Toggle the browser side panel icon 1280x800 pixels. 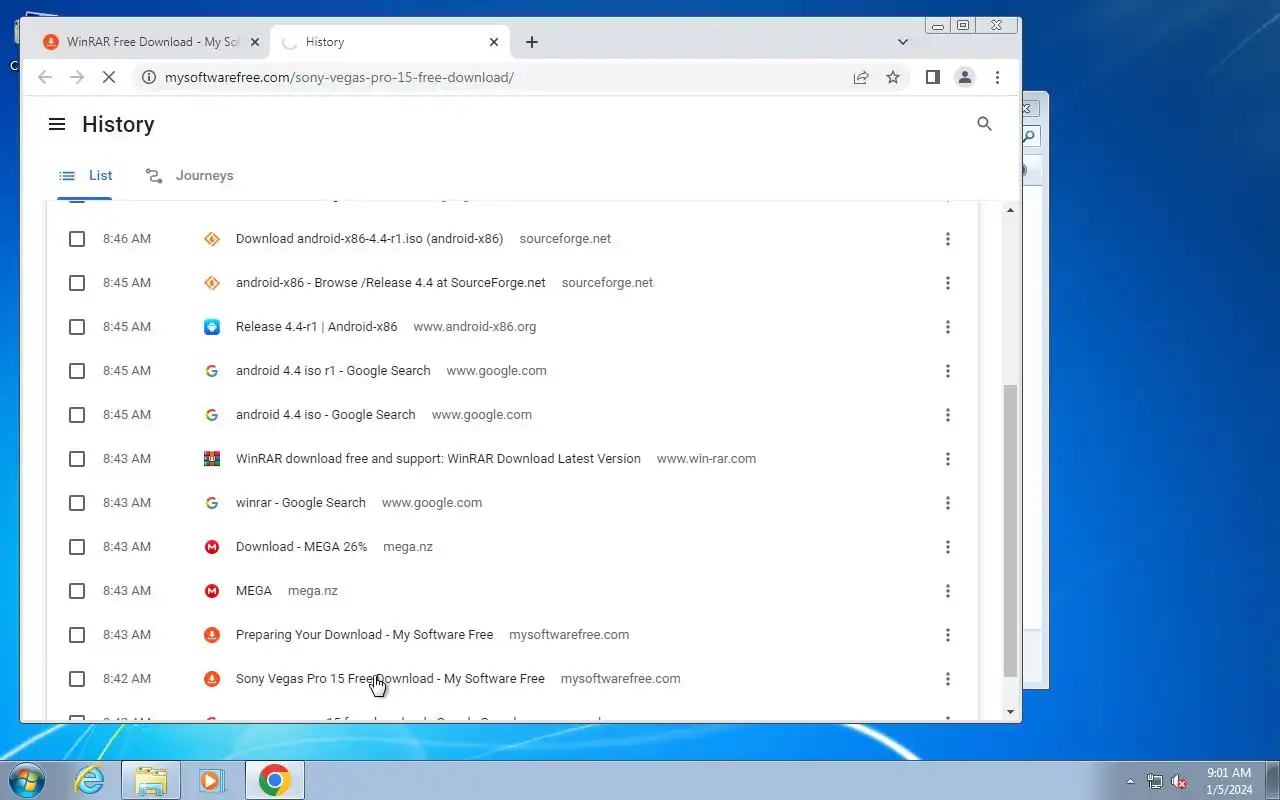(932, 77)
